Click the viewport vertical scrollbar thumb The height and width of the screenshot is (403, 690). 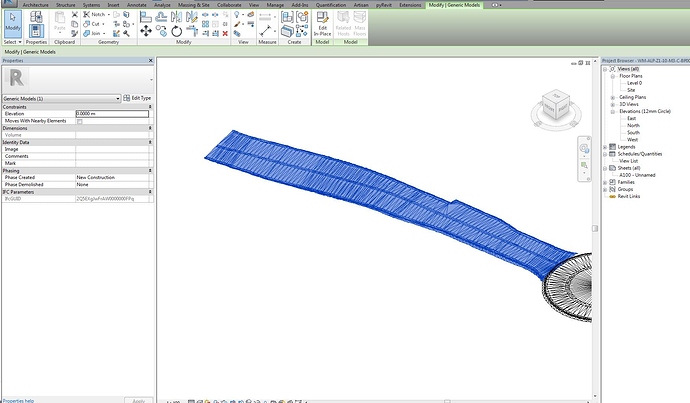[595, 228]
